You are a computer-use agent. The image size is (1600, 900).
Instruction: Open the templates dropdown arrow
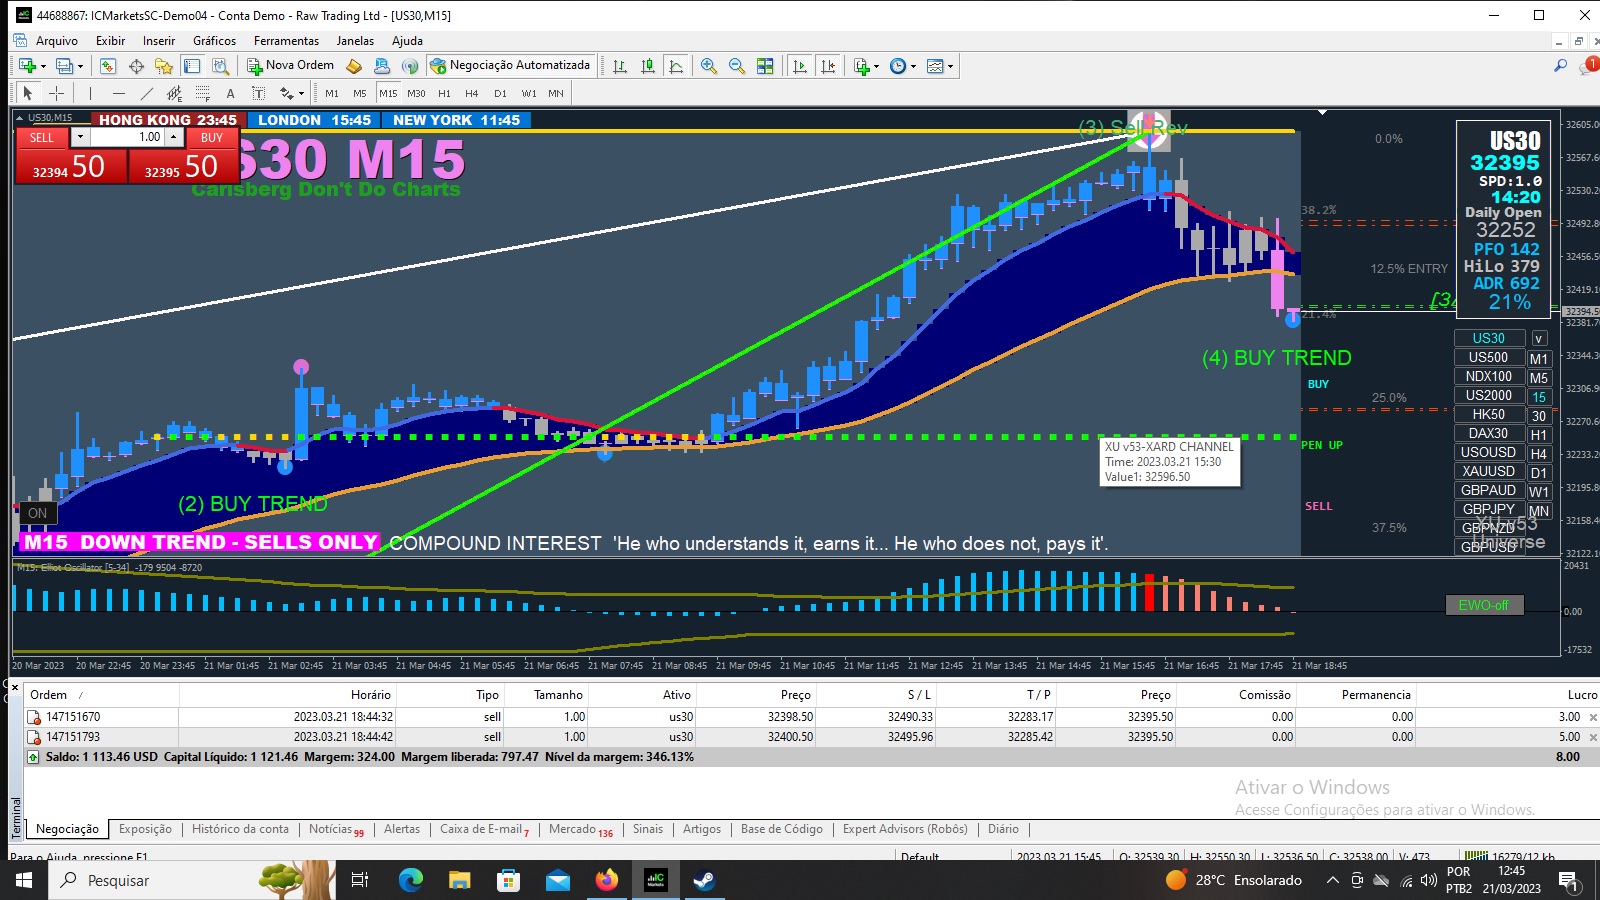950,66
